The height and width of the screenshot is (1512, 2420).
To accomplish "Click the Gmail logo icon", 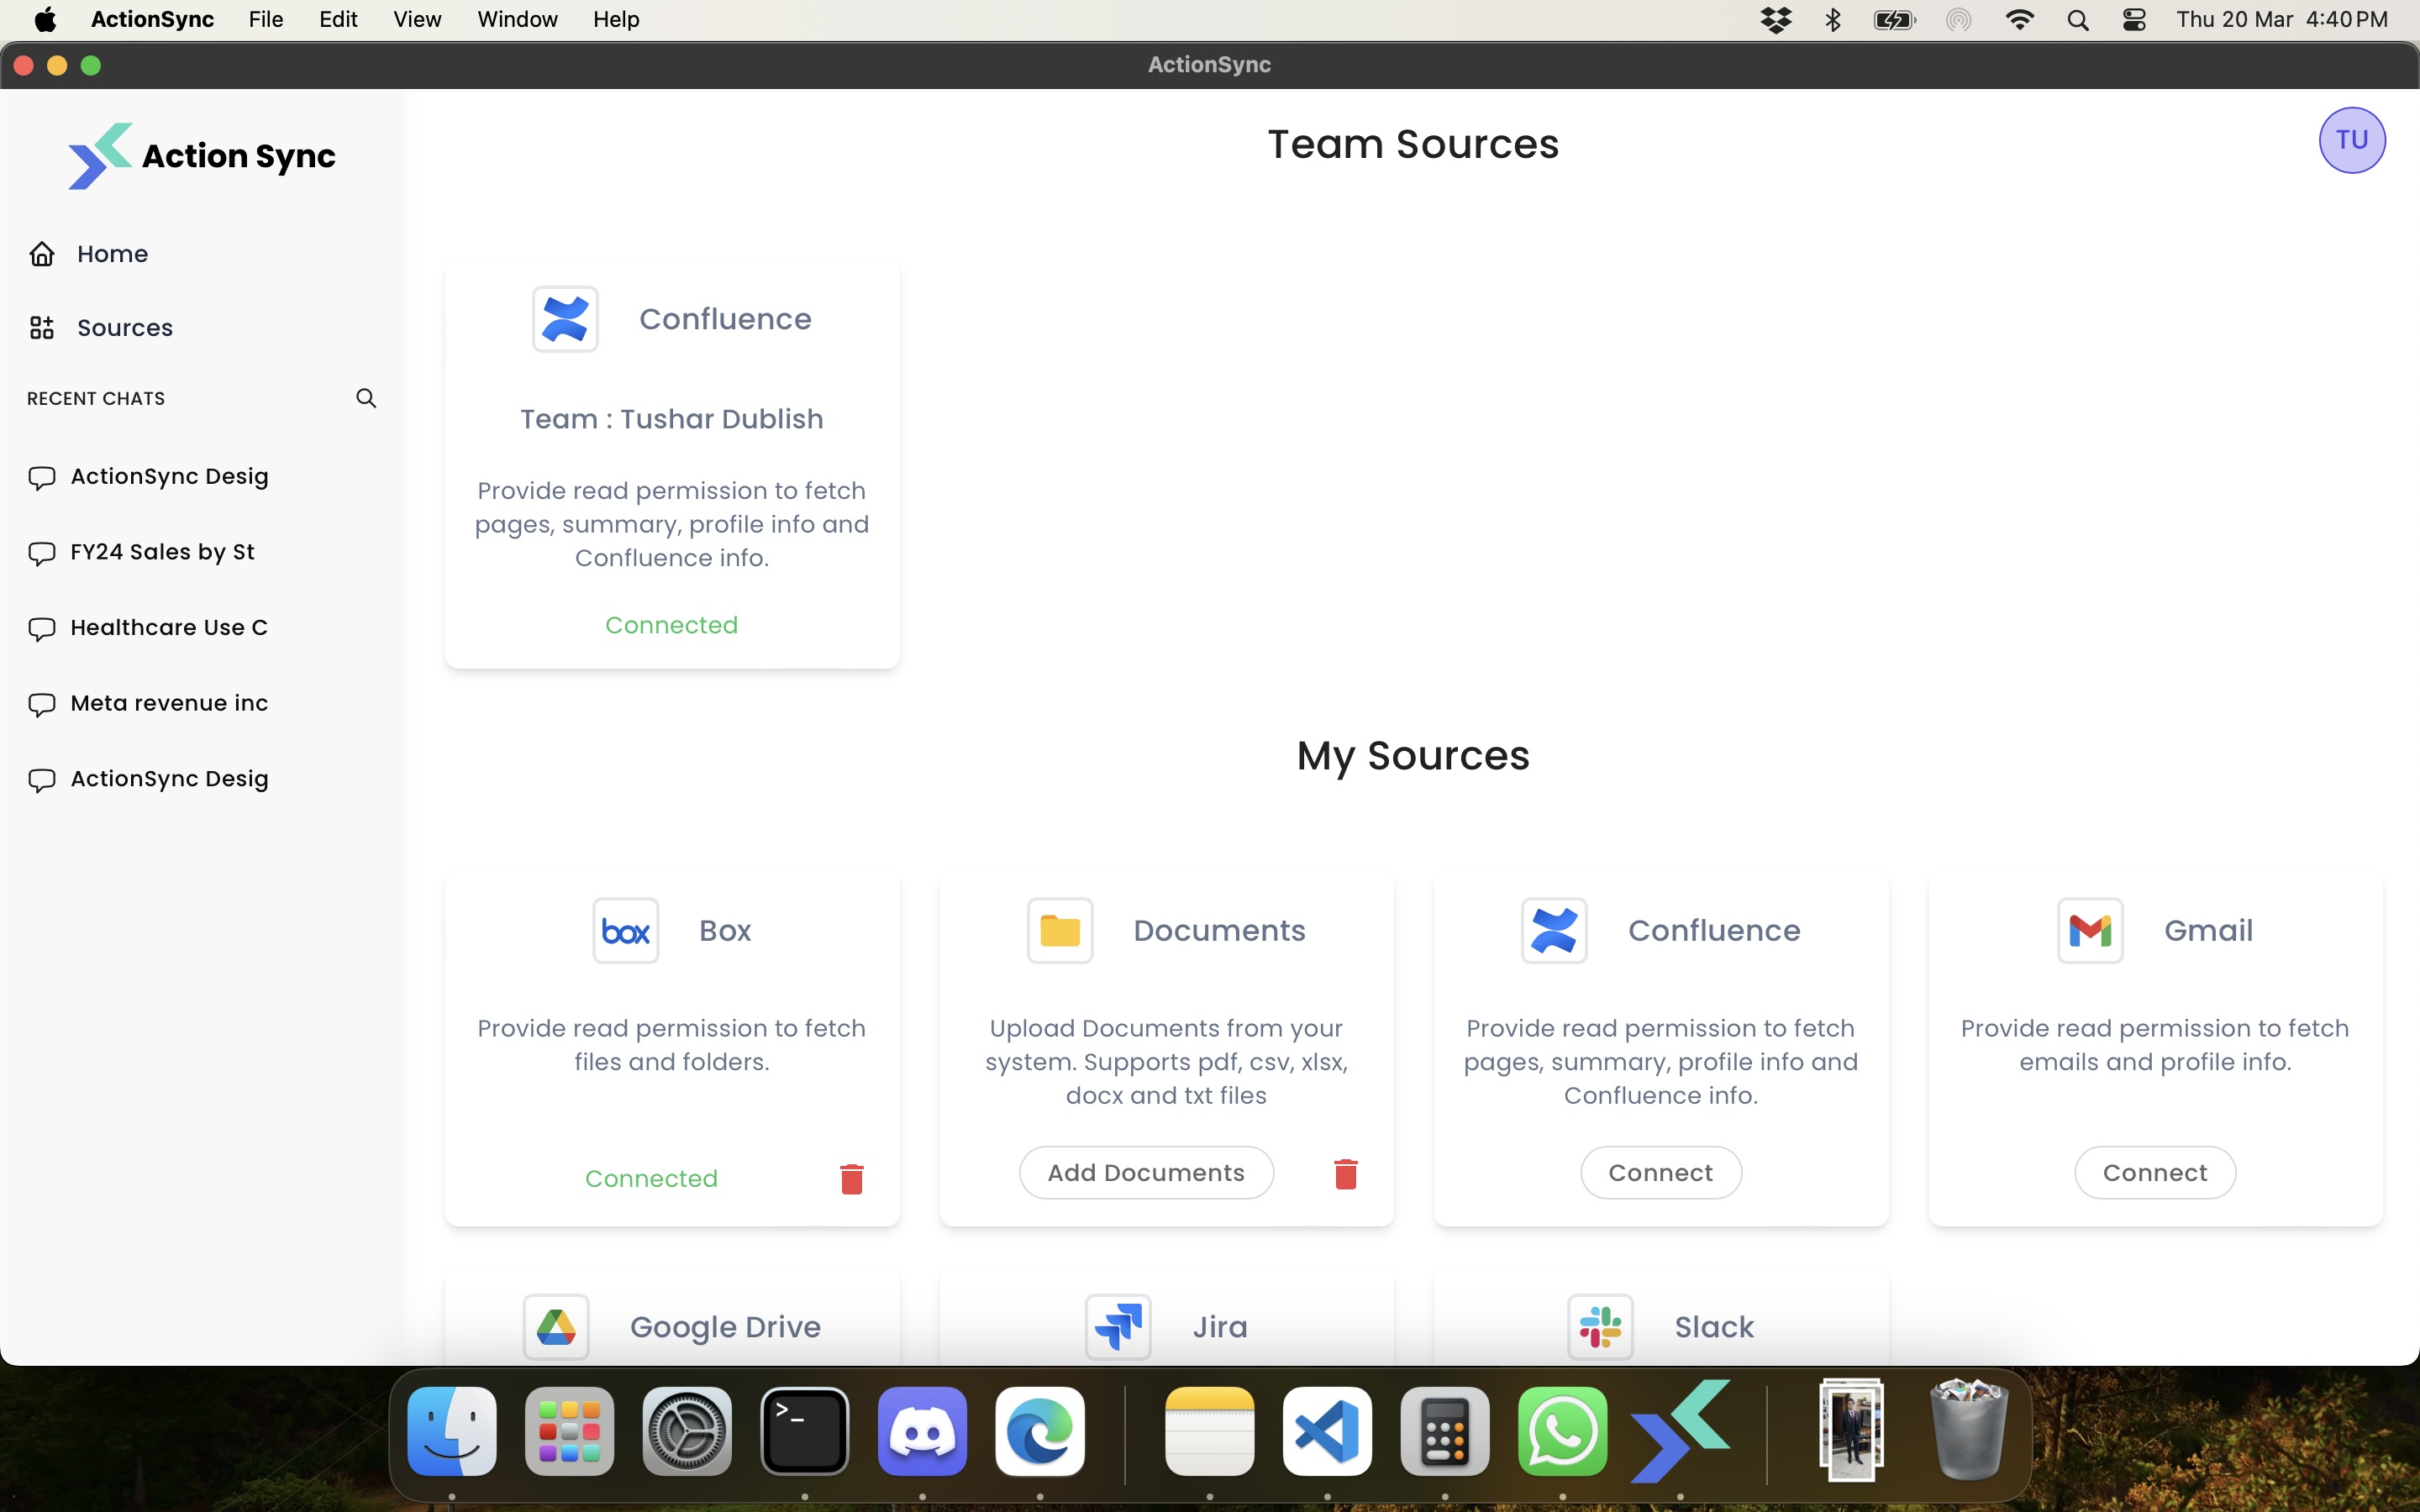I will pos(2089,930).
